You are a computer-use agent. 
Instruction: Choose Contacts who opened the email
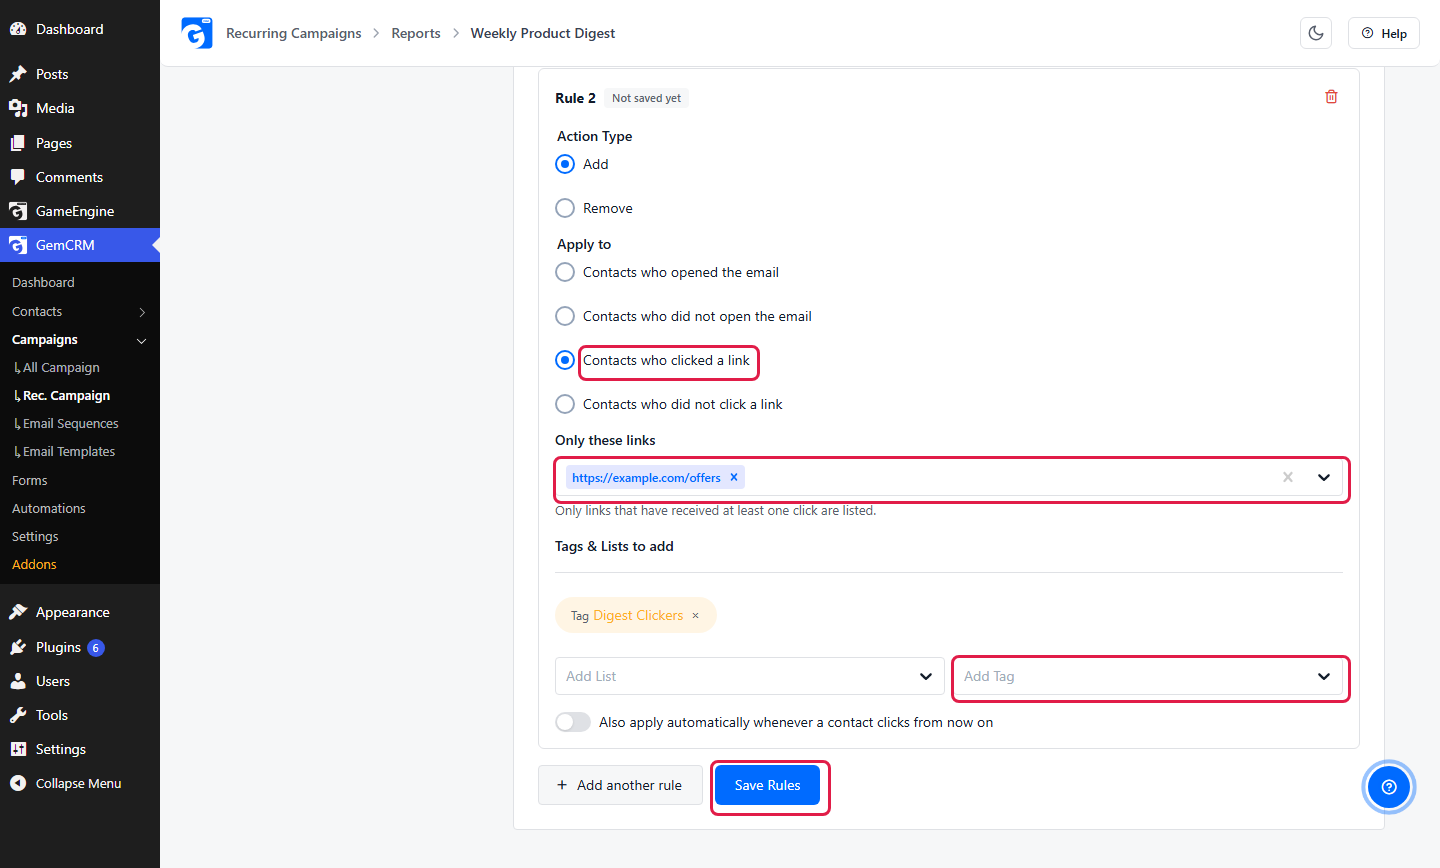565,272
